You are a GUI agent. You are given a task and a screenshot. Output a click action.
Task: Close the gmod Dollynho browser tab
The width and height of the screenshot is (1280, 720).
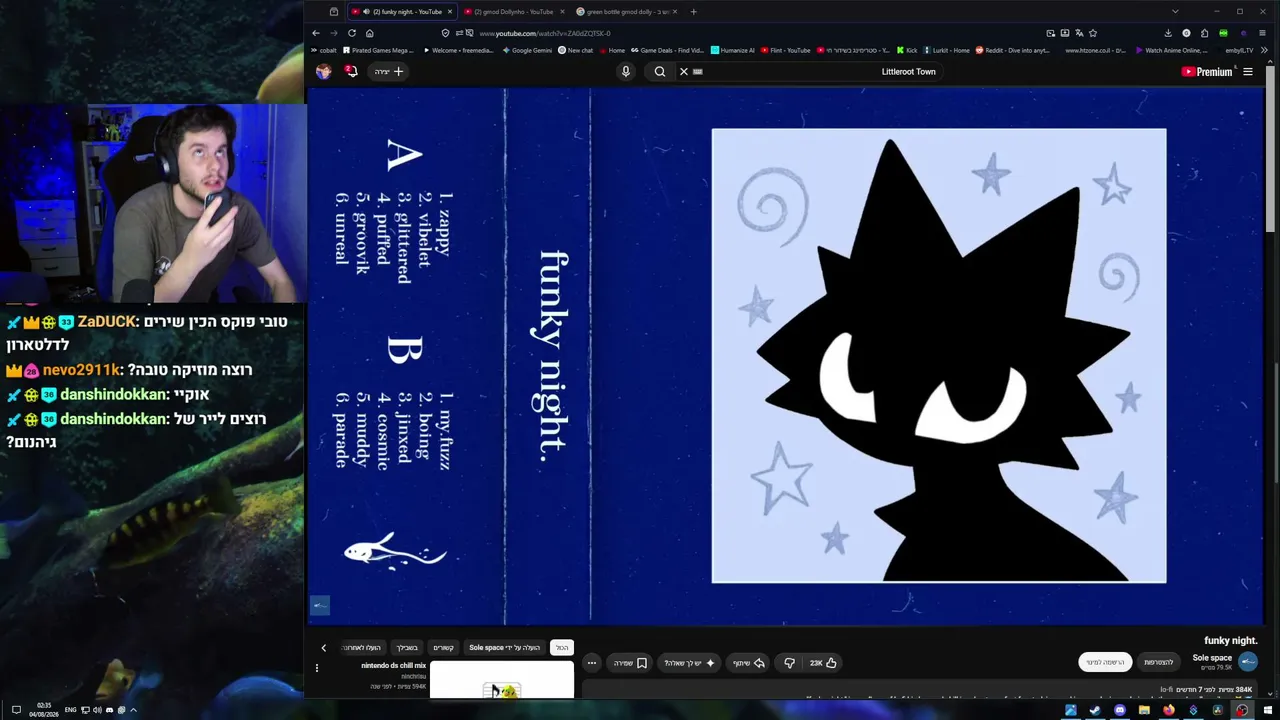[x=562, y=12]
